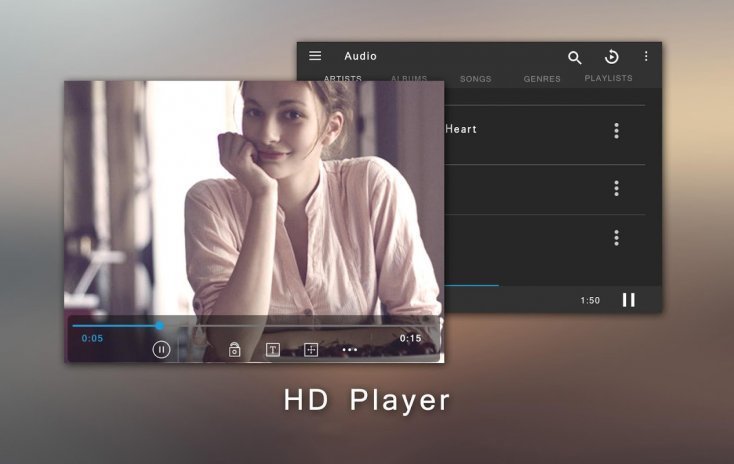Switch to the SONGS tab
Viewport: 734px width, 464px height.
coord(476,79)
